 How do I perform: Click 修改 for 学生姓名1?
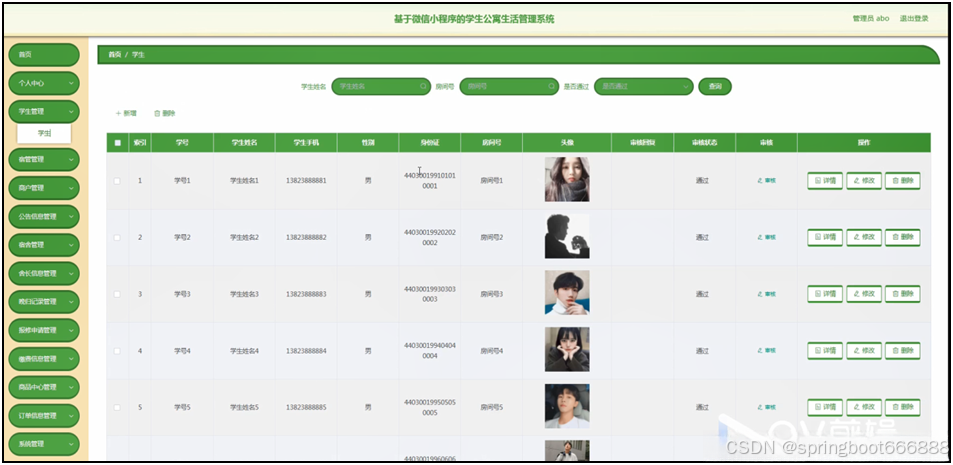[x=864, y=181]
